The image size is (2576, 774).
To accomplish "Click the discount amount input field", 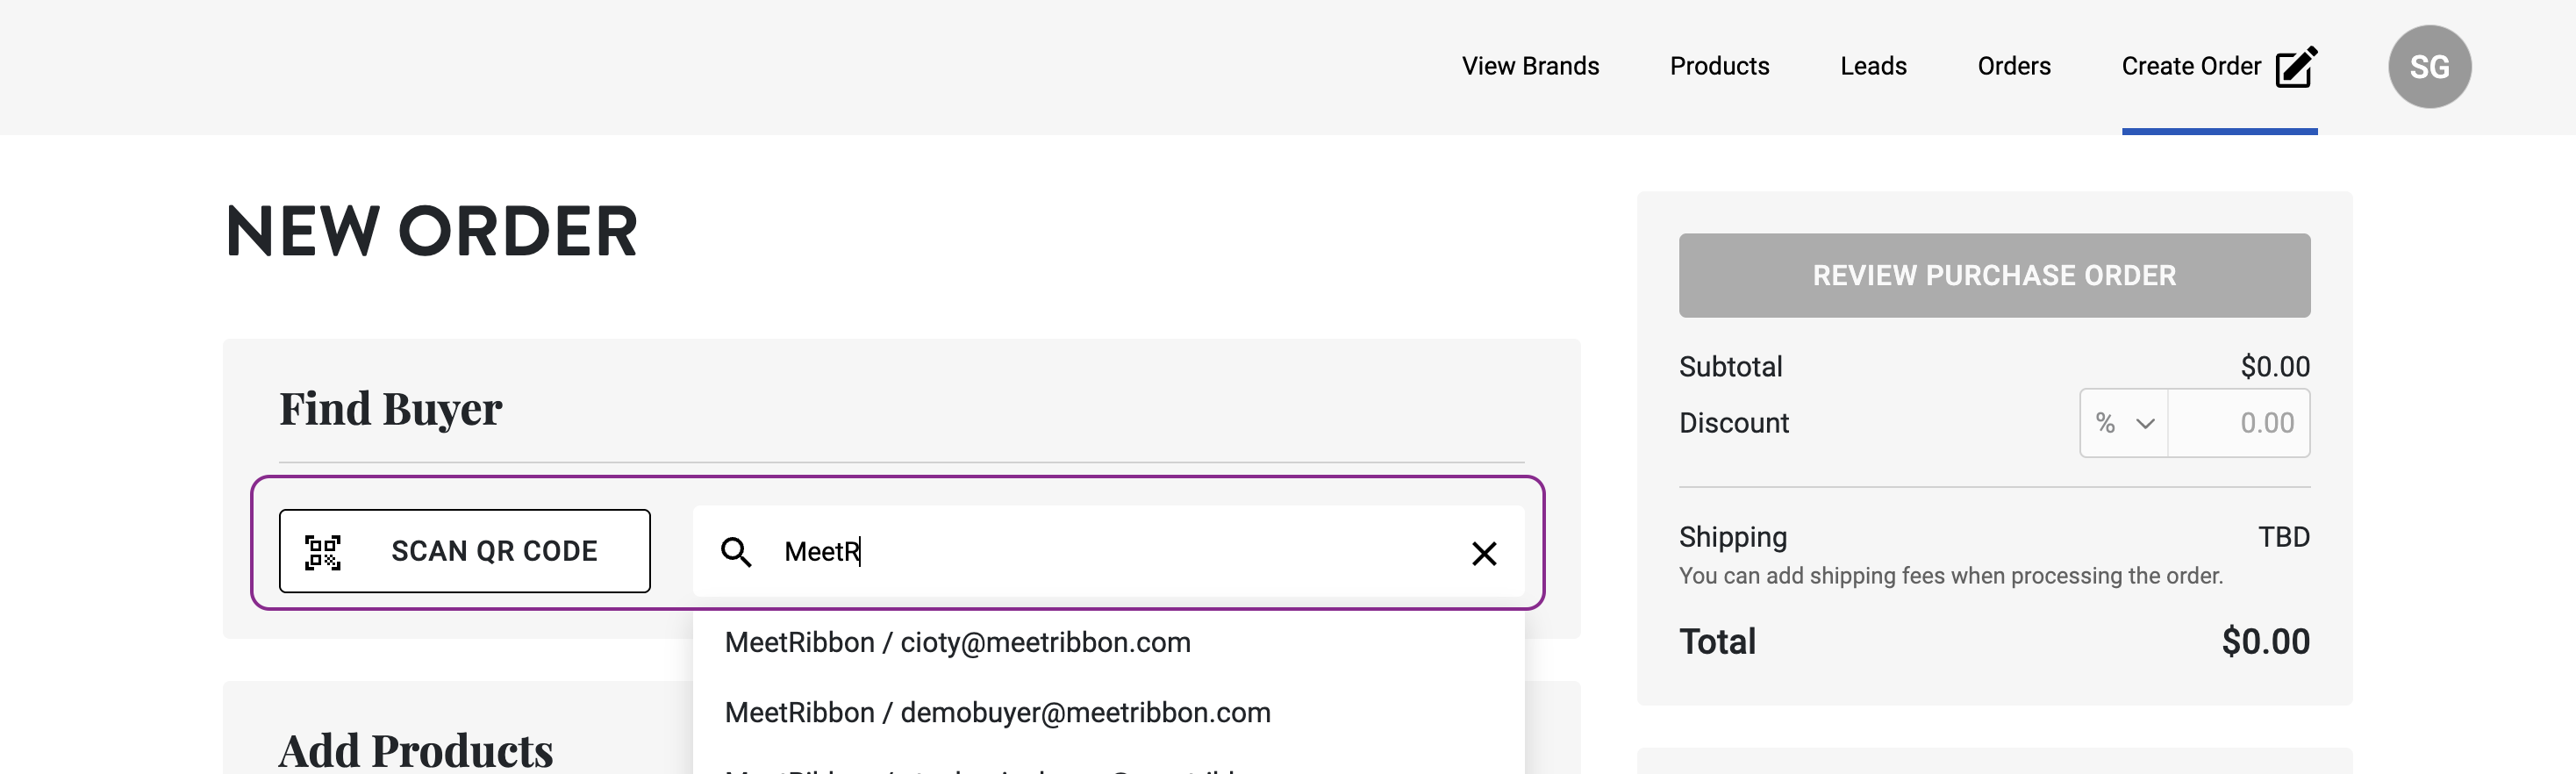I will click(2240, 423).
